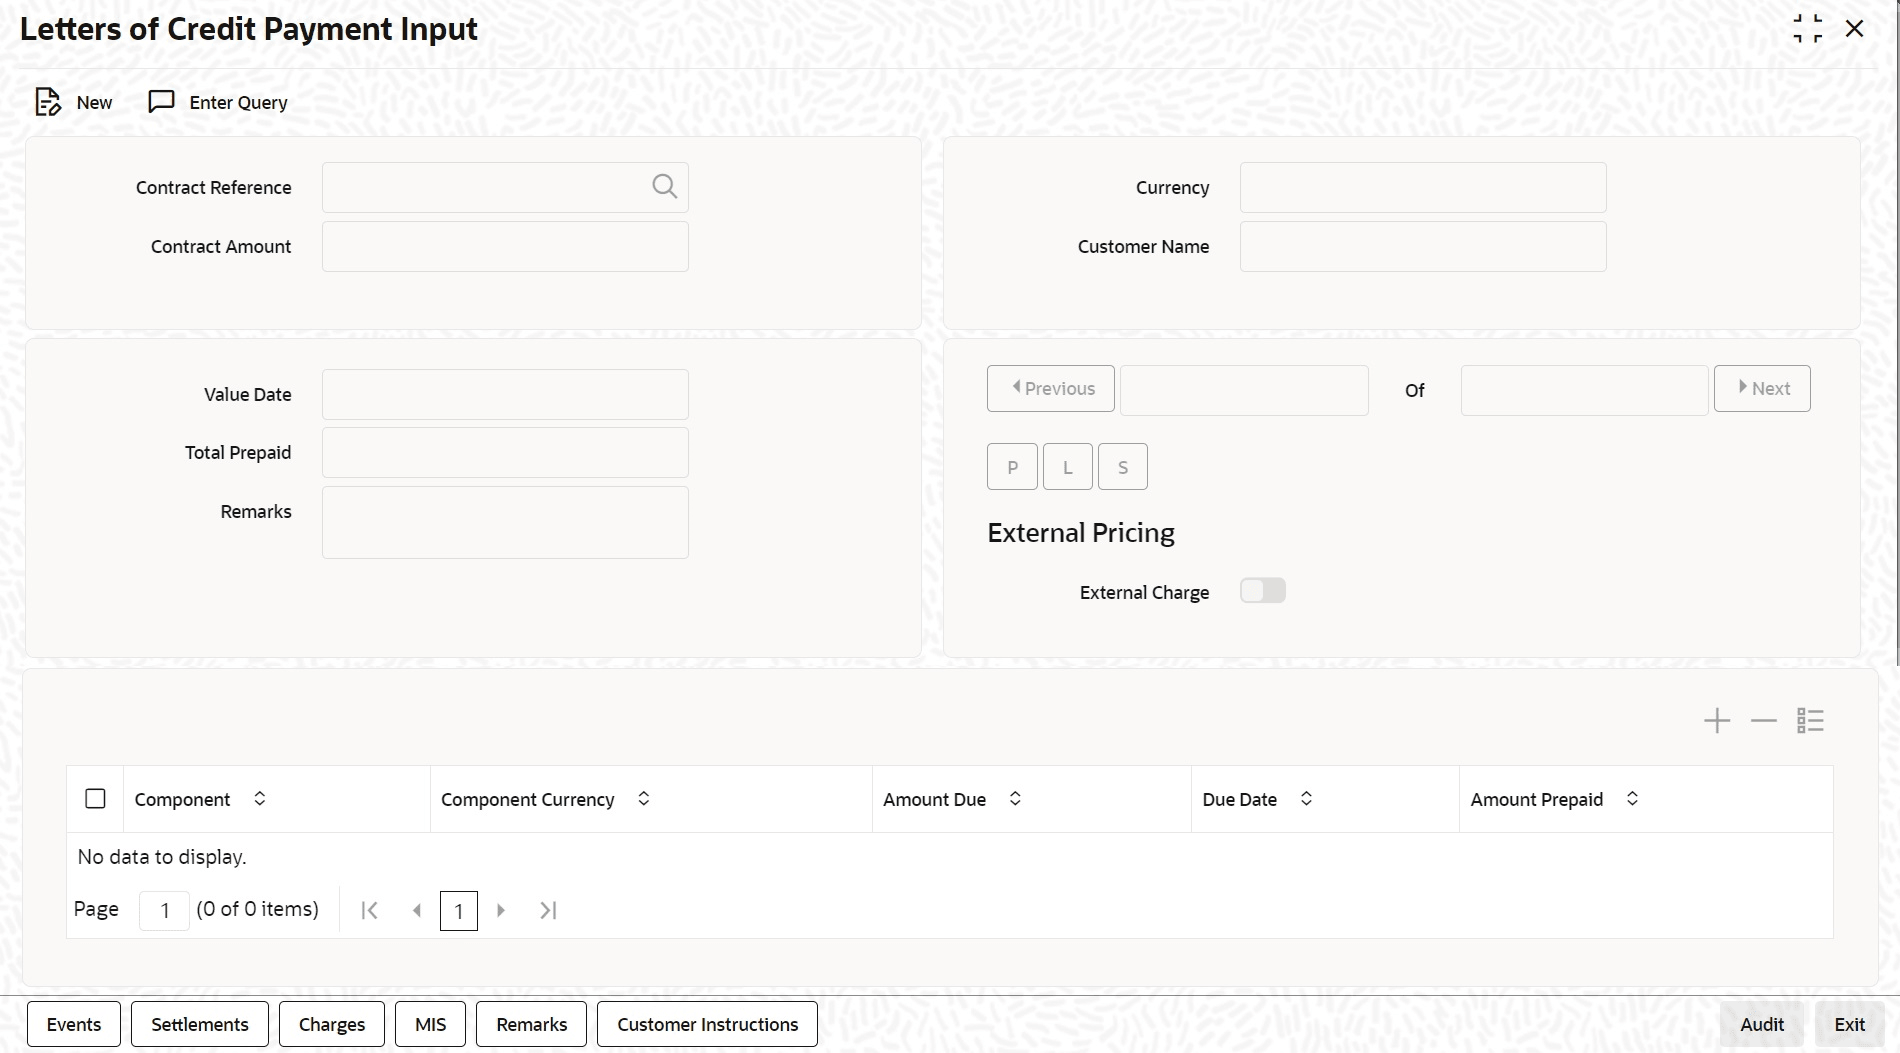Screen dimensions: 1900x1053
Task: Focus the current record number field before Of
Action: pos(1244,390)
